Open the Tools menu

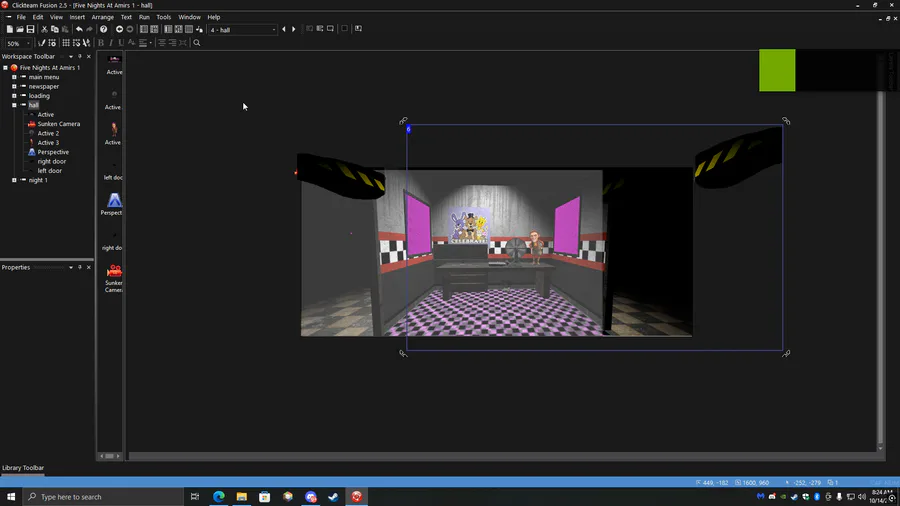click(164, 17)
